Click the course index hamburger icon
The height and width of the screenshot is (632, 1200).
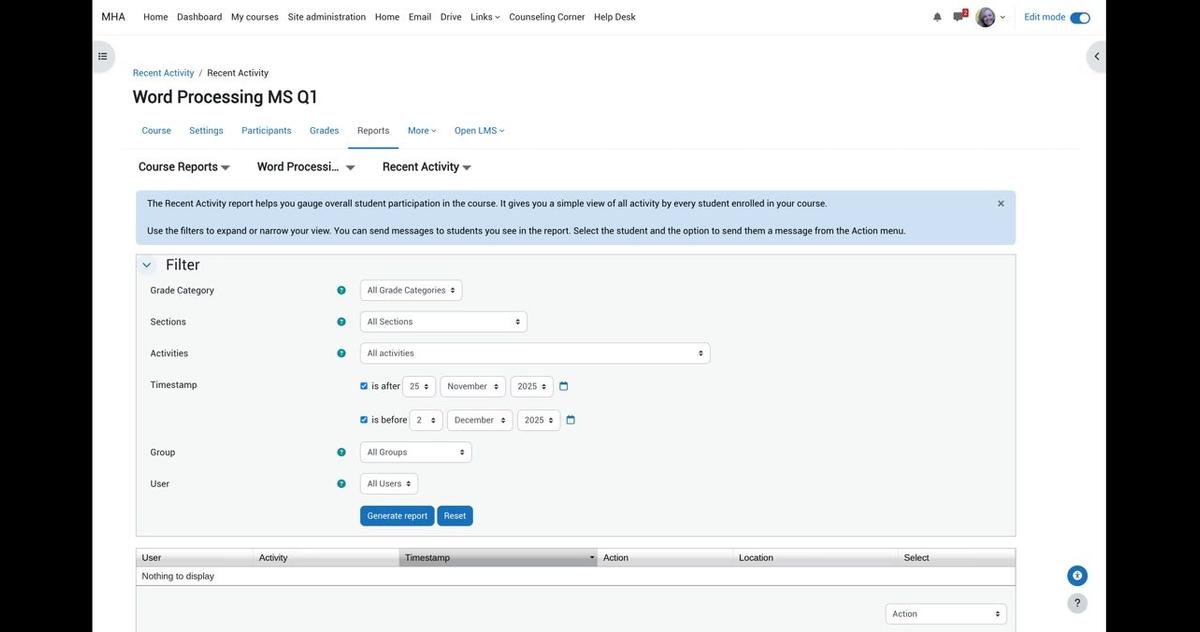click(x=100, y=54)
